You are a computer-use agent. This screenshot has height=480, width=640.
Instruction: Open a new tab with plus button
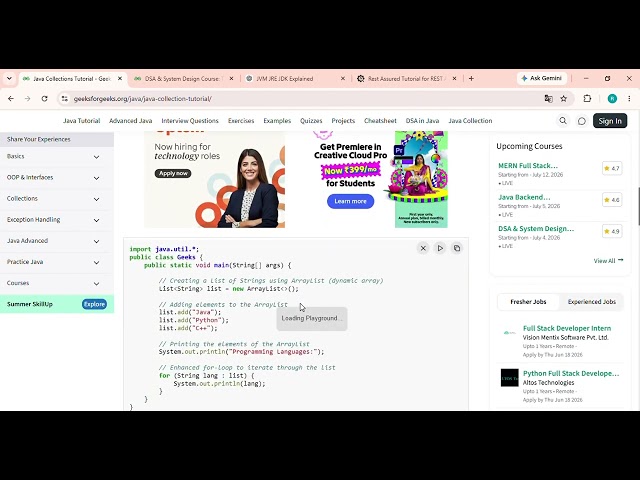[x=471, y=78]
